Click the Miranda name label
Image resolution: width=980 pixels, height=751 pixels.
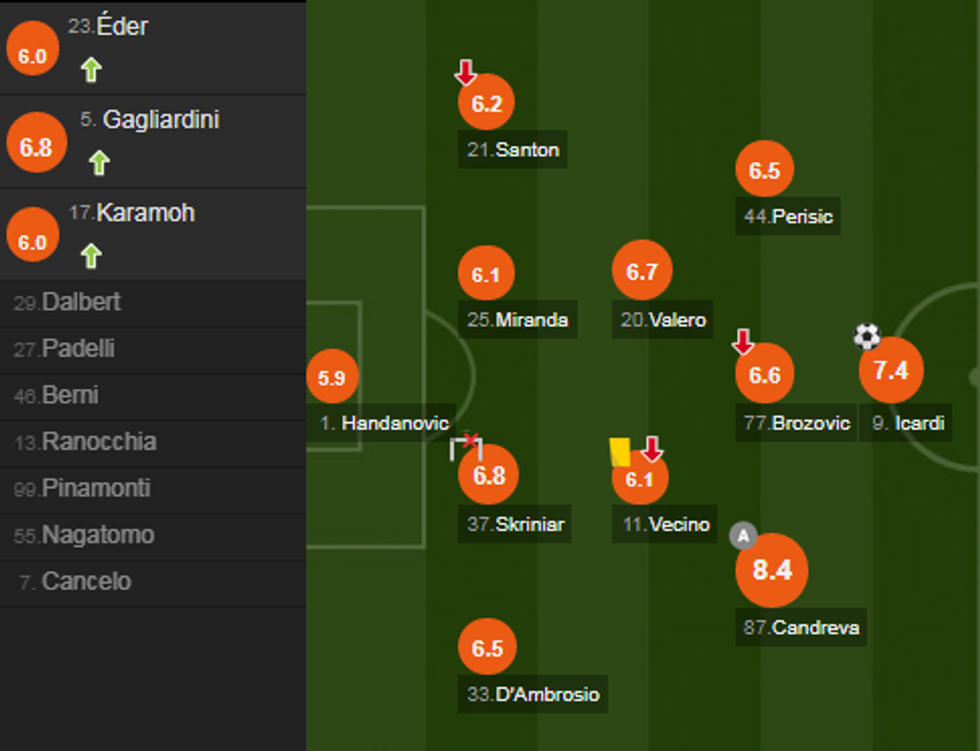tap(531, 320)
